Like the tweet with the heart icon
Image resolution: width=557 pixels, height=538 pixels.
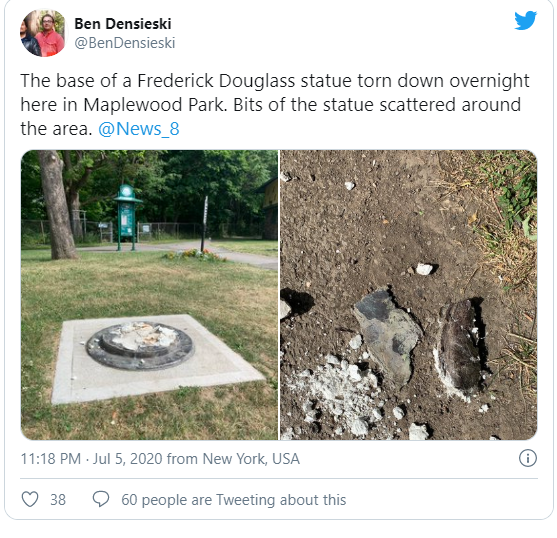[x=30, y=499]
